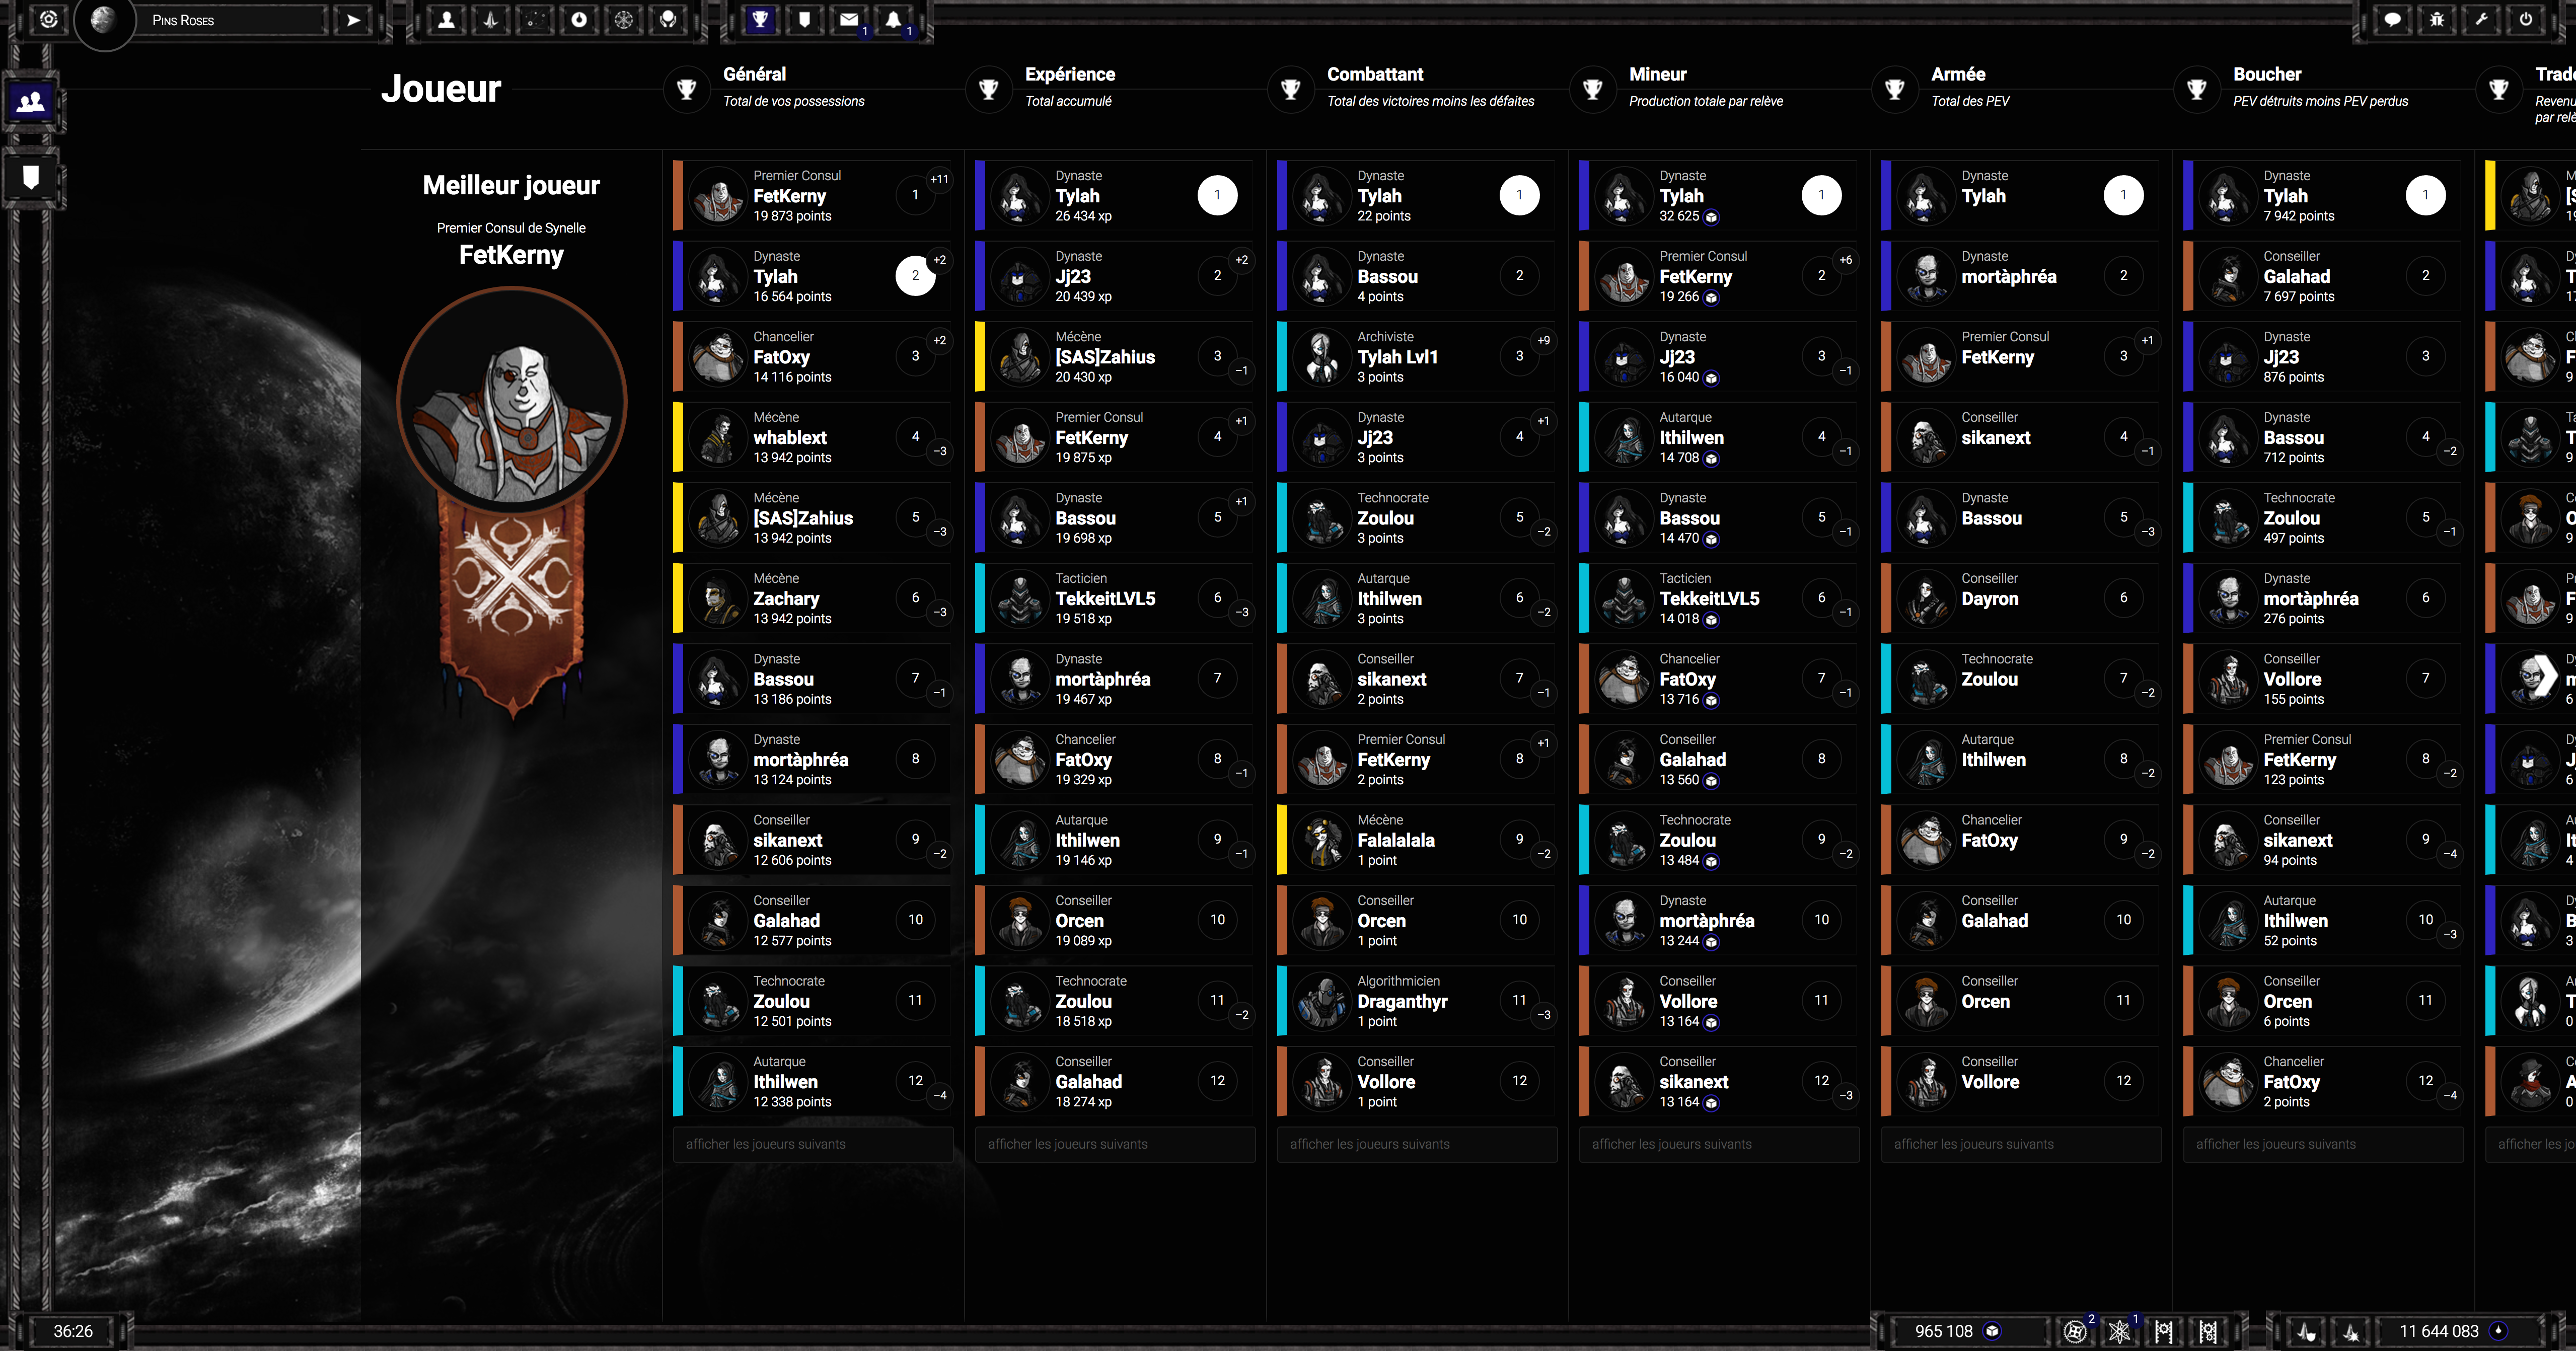The height and width of the screenshot is (1351, 2576).
Task: Click the power logout icon
Action: click(2525, 20)
